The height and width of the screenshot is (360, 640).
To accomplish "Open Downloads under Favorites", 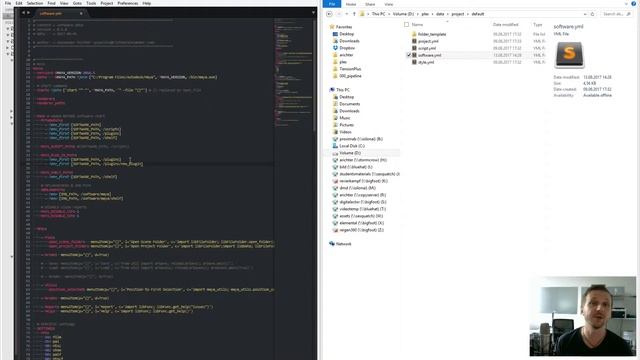I will tap(349, 41).
